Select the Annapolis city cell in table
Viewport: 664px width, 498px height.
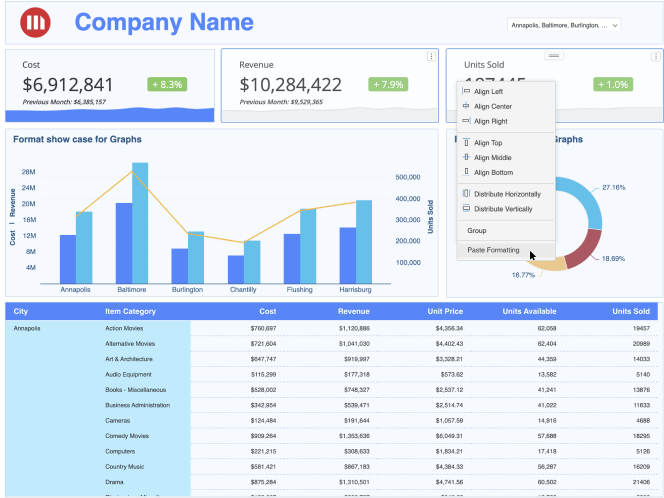click(x=28, y=328)
